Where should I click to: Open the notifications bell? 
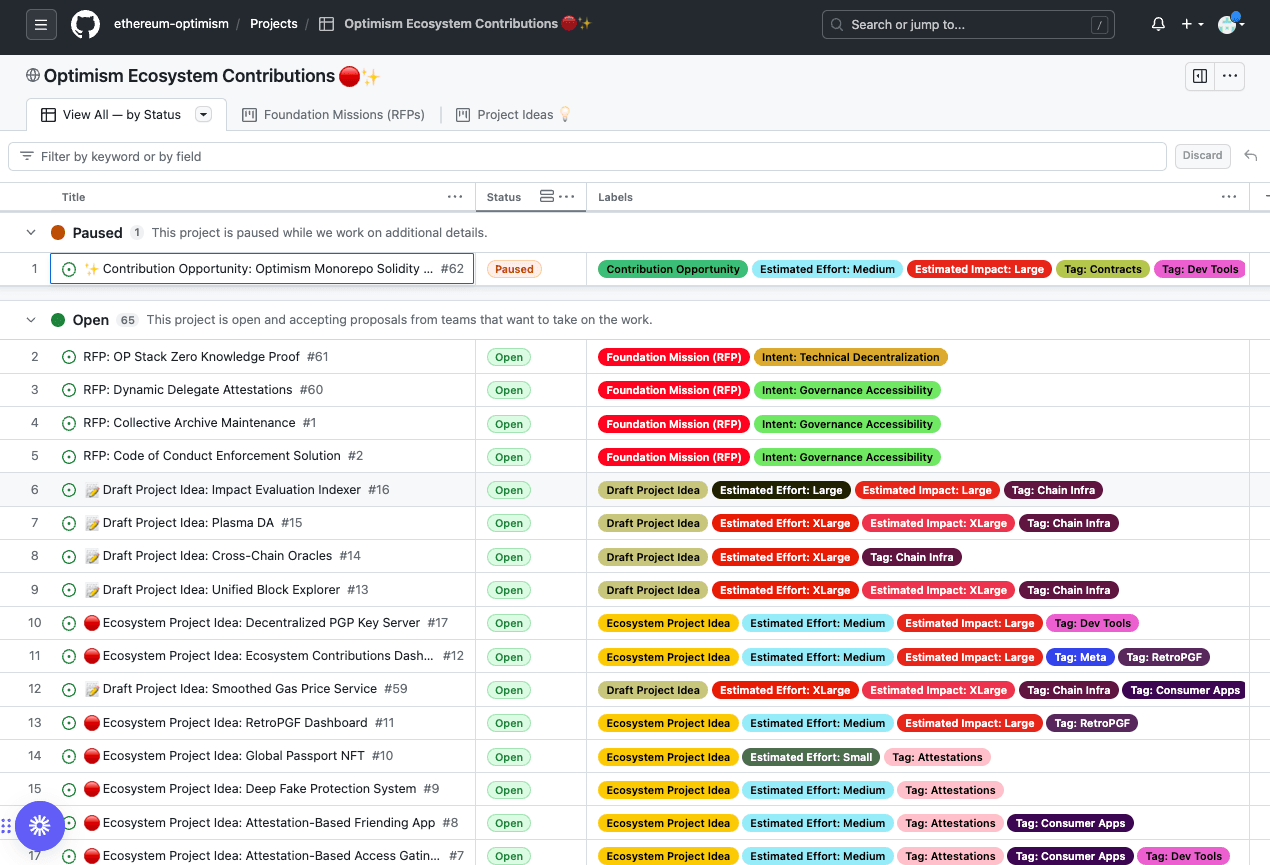coord(1158,24)
